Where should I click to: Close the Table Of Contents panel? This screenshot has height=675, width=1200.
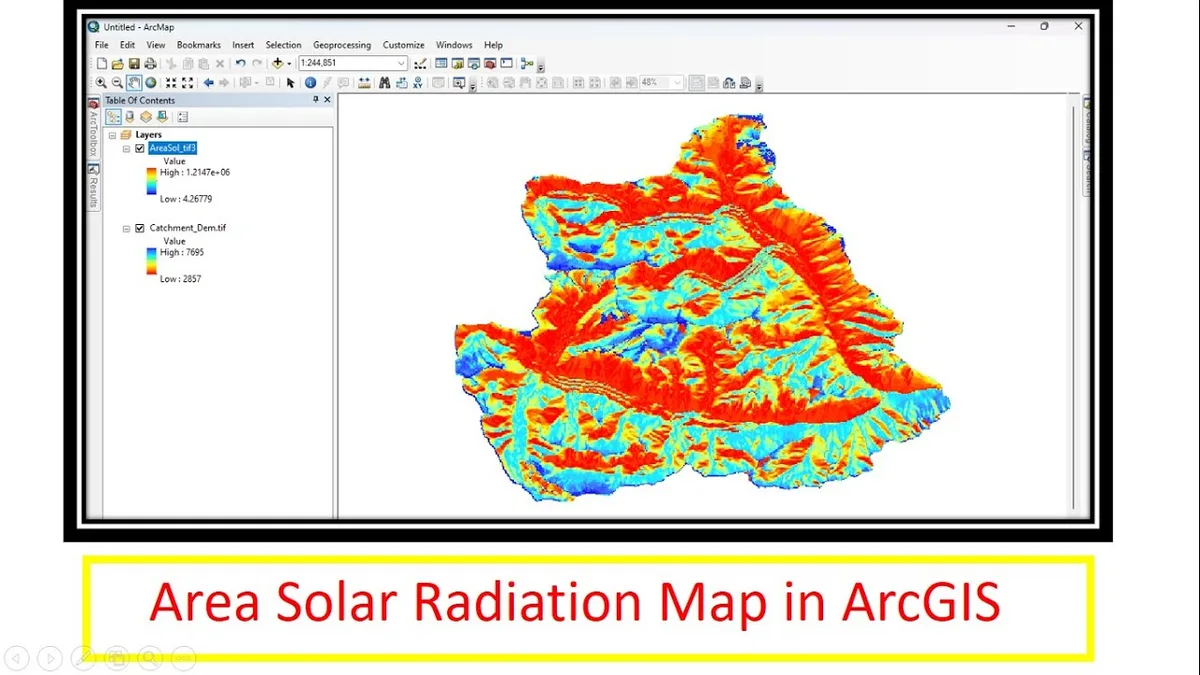327,100
